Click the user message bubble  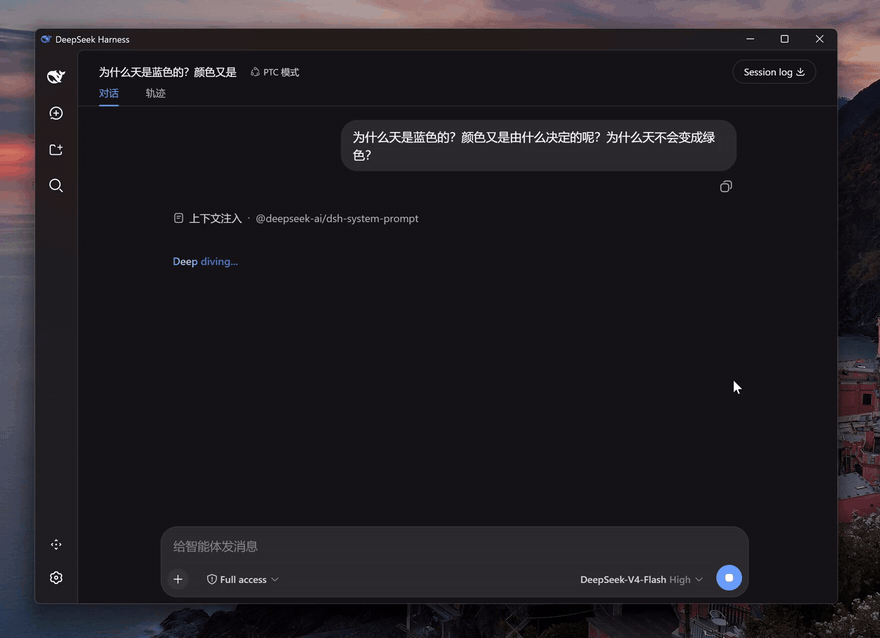point(538,146)
